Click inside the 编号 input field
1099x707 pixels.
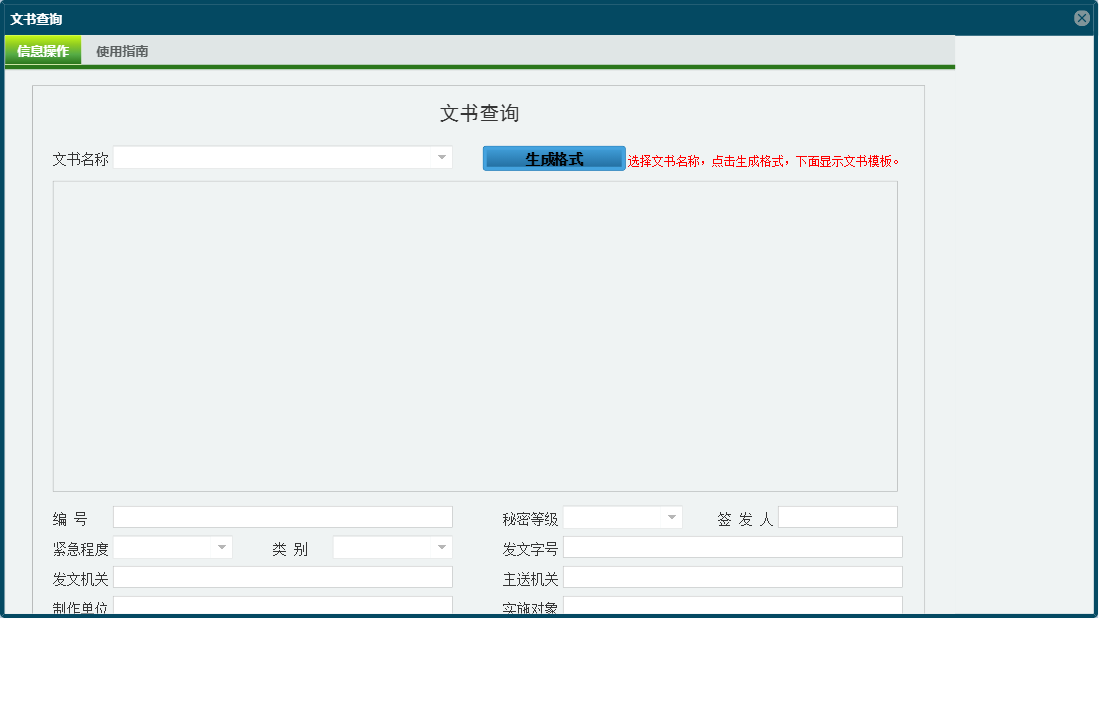point(283,516)
